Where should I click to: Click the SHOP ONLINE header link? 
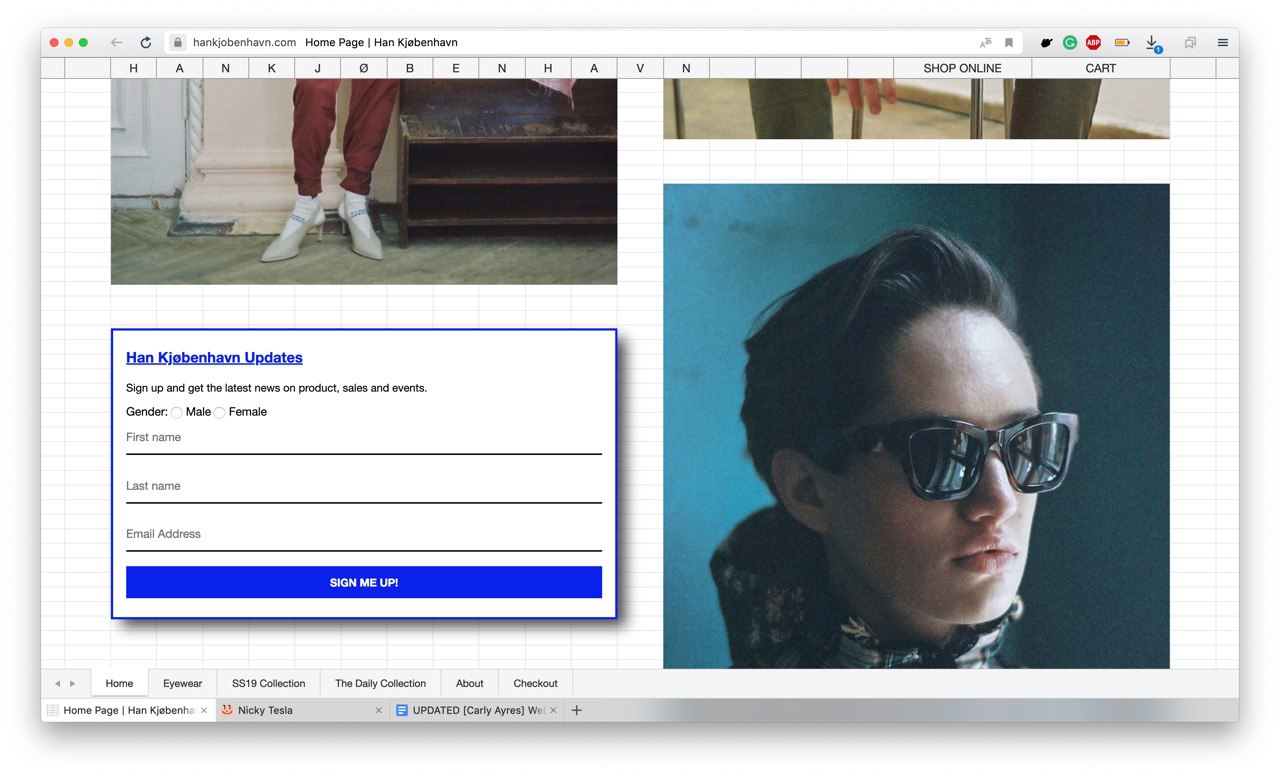click(962, 68)
